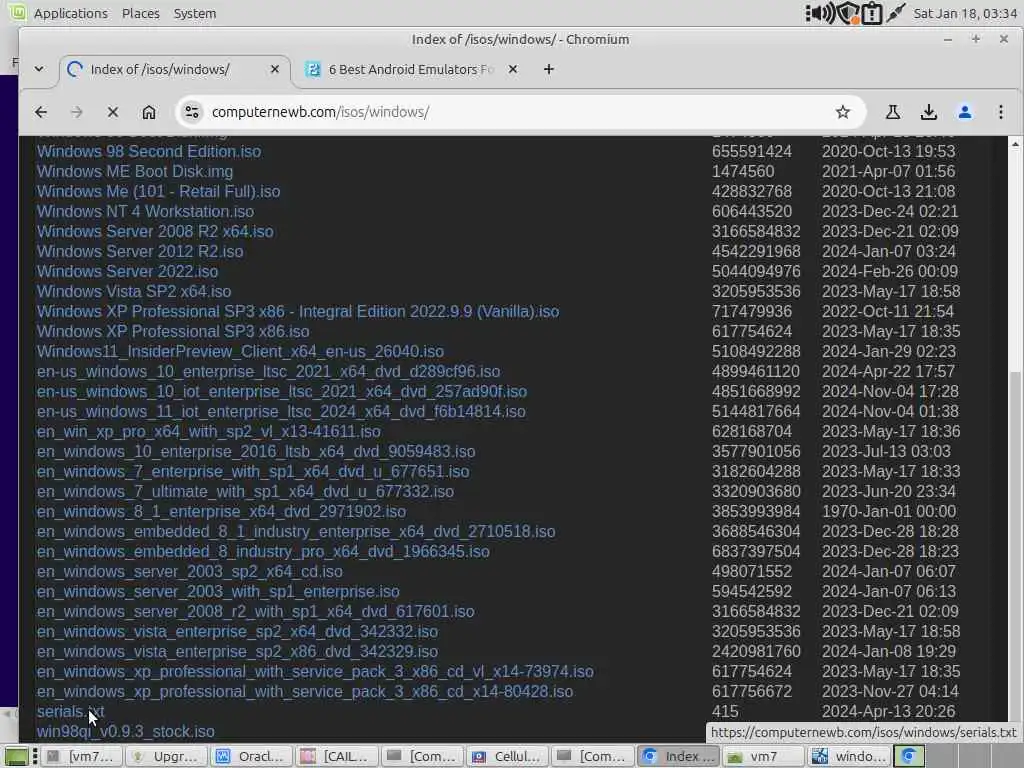
Task: Click the Linux Mint logo icon
Action: (16, 12)
